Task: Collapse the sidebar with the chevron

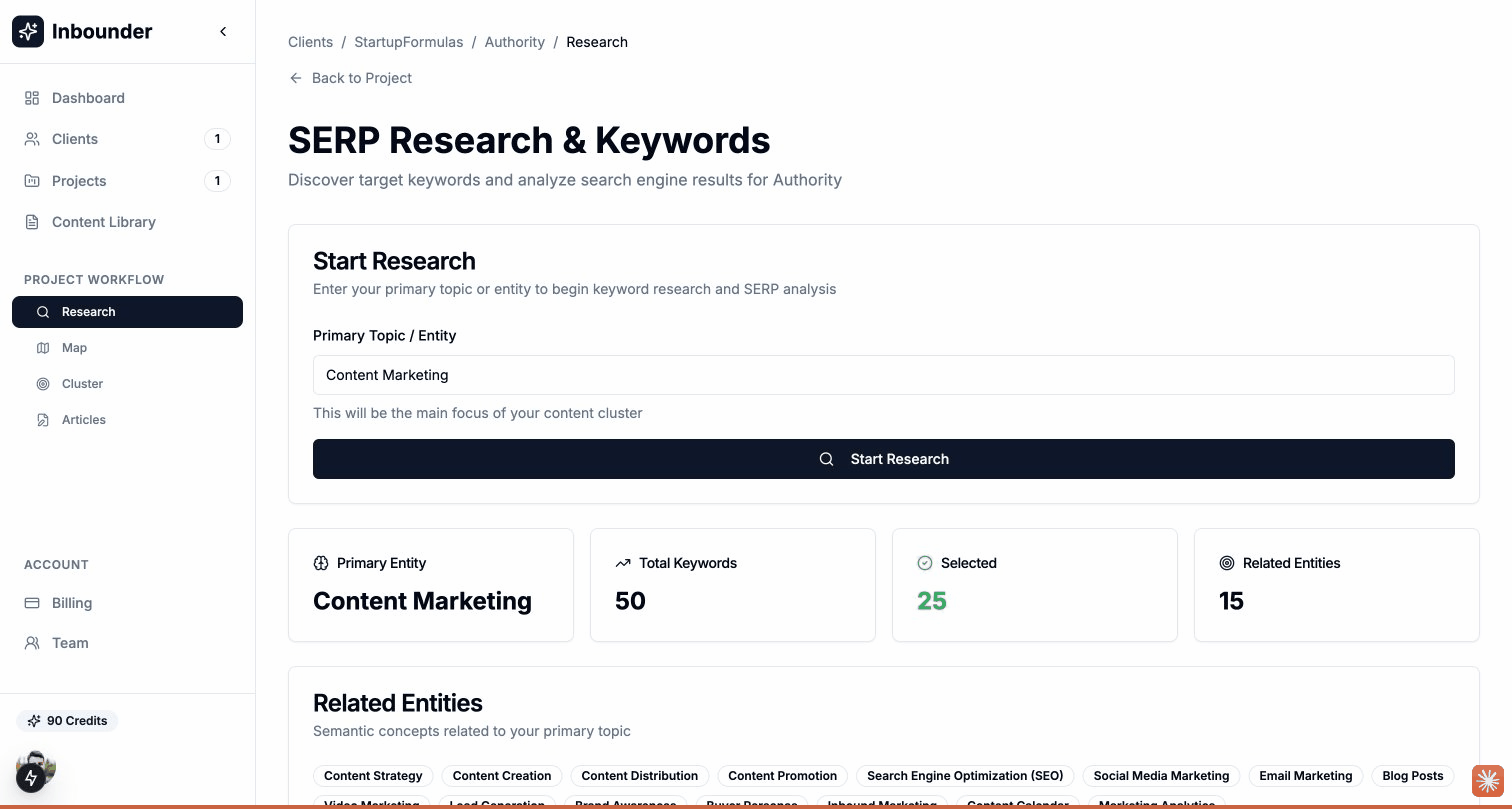Action: [223, 31]
